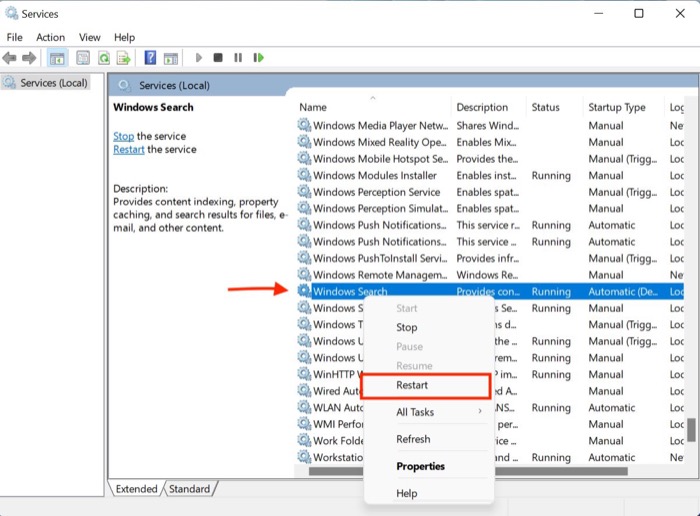Click the vertical scrollbar thumb in services list

point(690,430)
